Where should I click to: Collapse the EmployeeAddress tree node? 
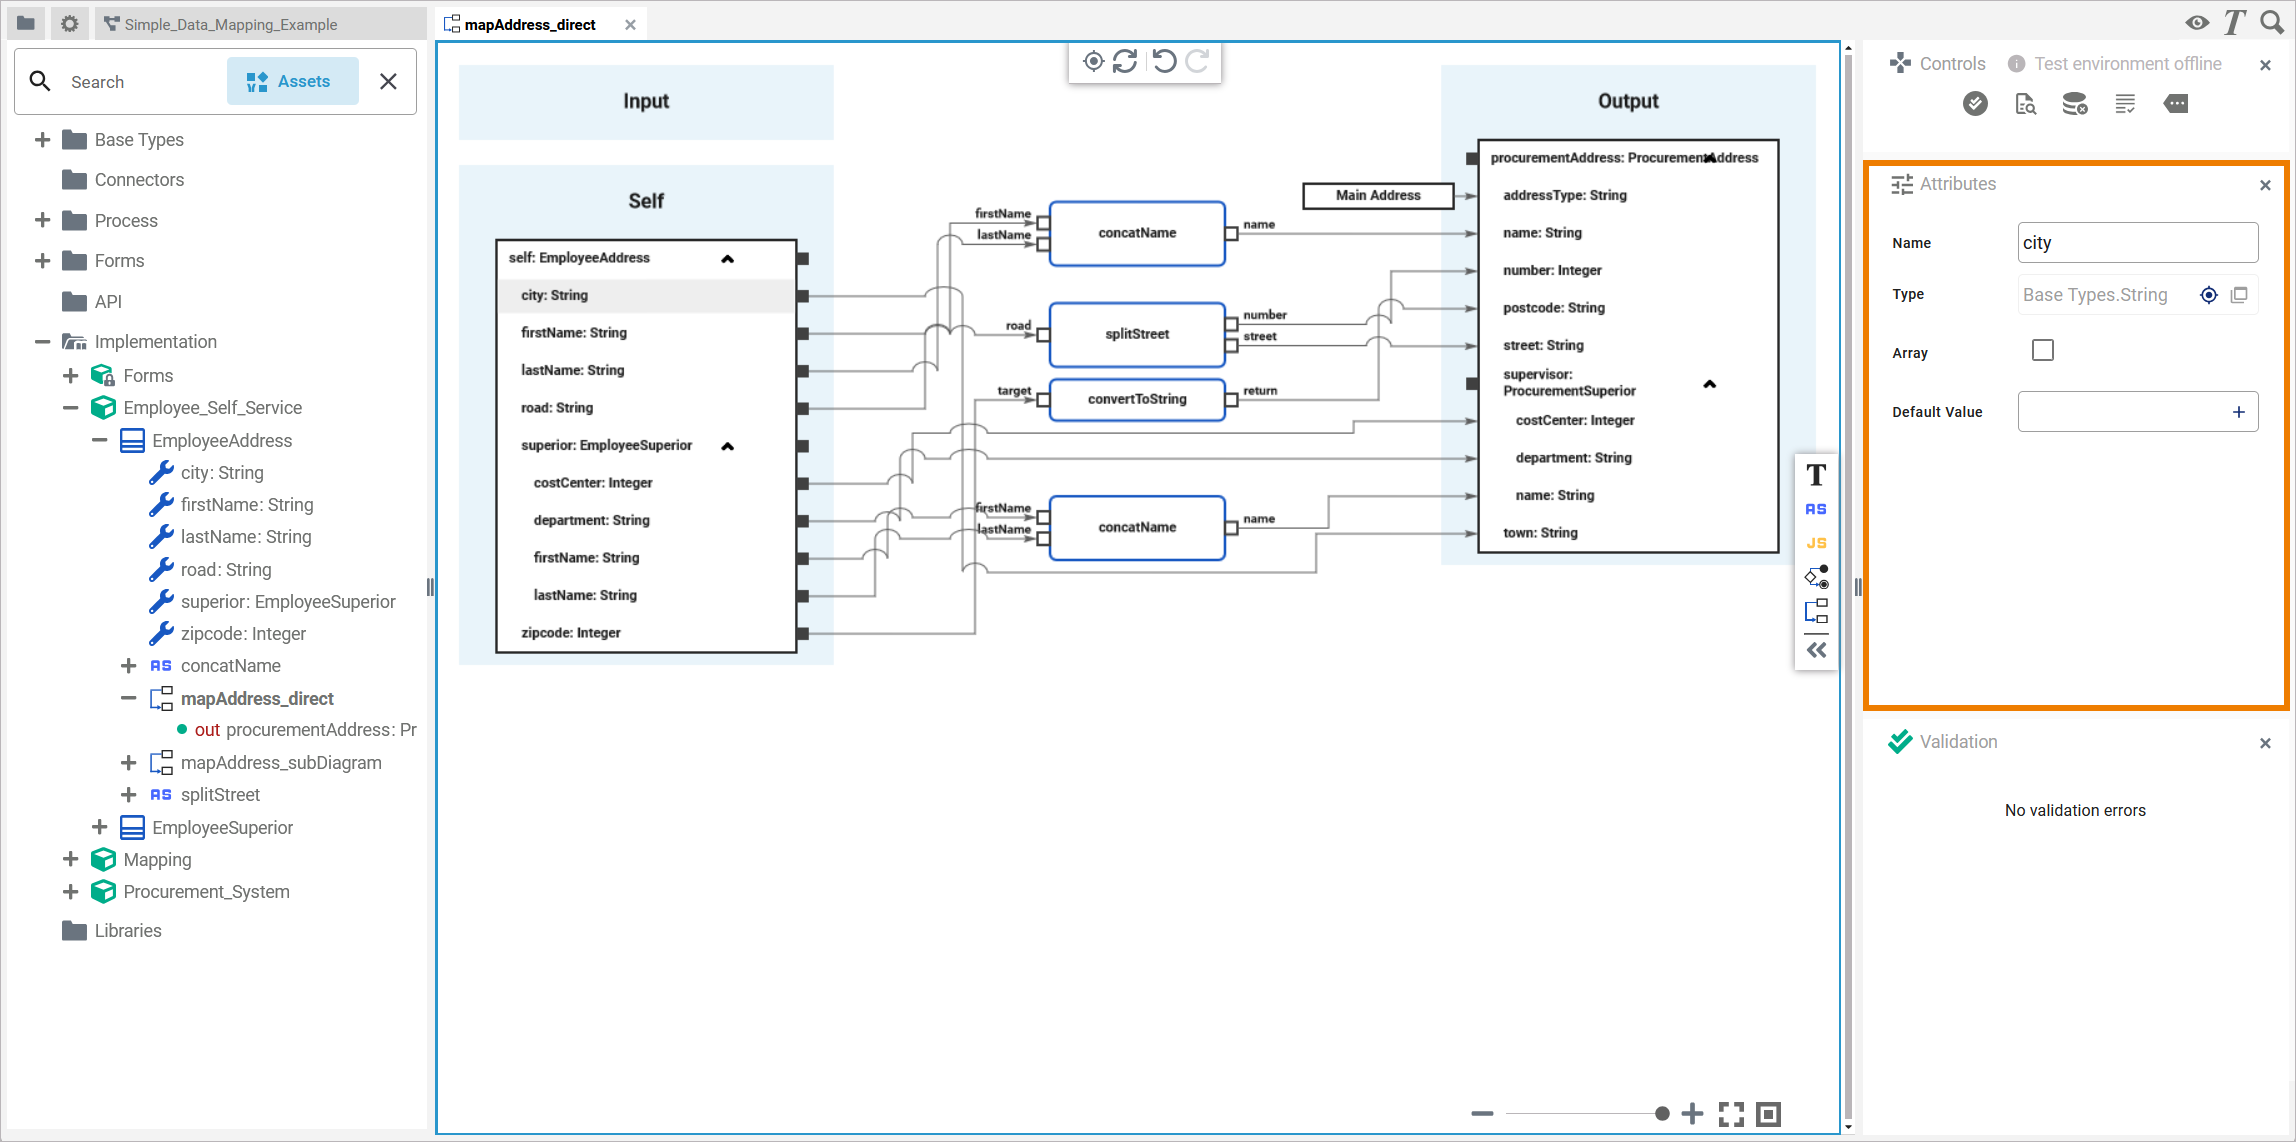(99, 441)
